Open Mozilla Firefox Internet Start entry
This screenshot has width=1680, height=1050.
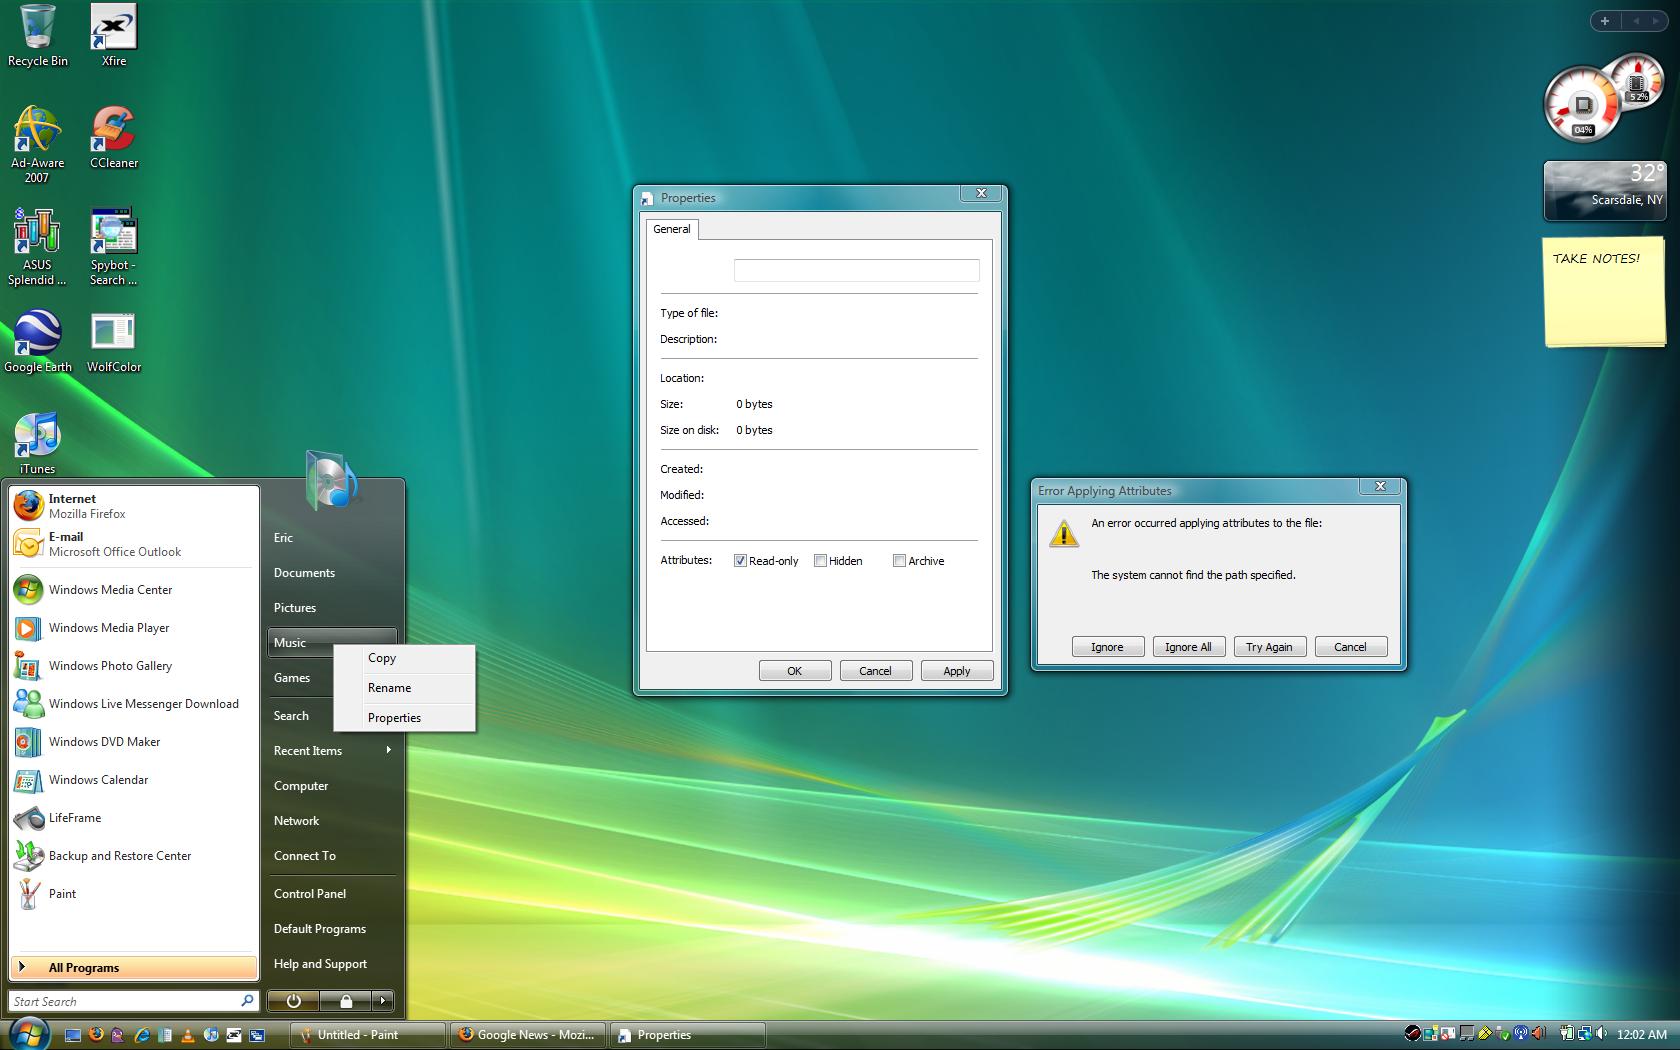point(134,506)
